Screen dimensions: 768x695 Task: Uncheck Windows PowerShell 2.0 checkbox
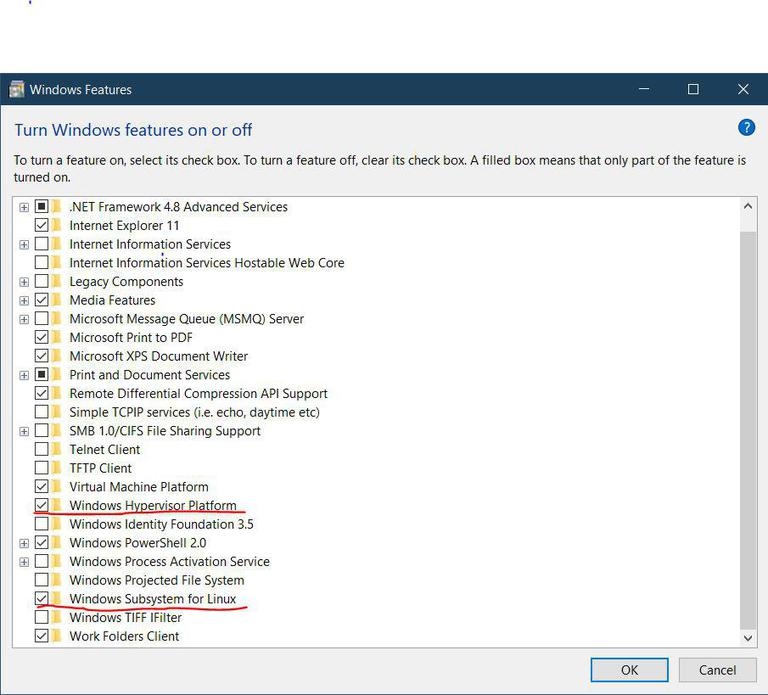[42, 543]
